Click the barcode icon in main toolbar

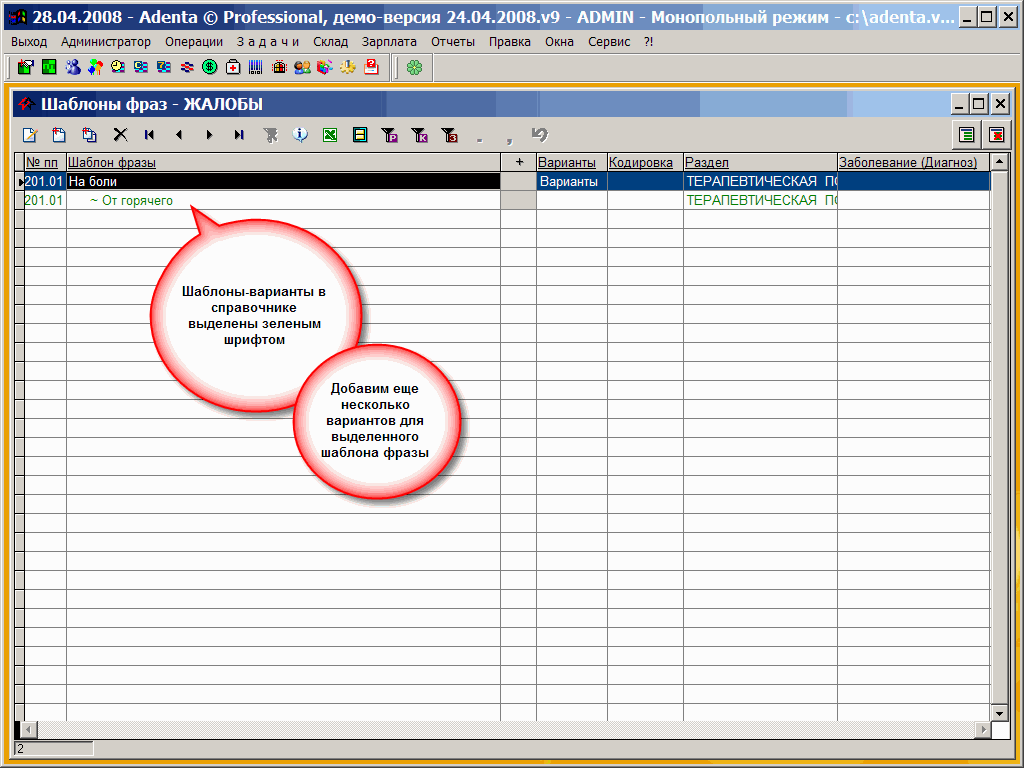click(x=256, y=67)
